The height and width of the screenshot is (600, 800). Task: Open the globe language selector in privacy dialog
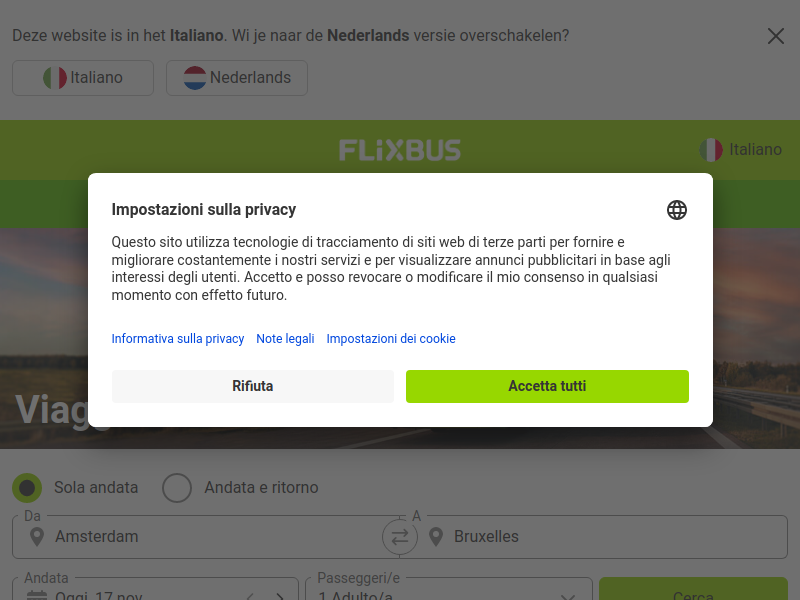coord(677,210)
